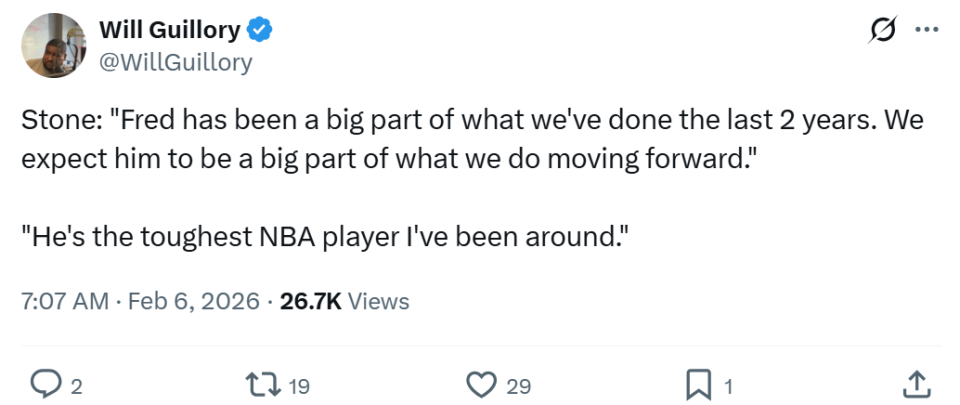Click the like count of 29
This screenshot has height=405, width=960.
(518, 386)
